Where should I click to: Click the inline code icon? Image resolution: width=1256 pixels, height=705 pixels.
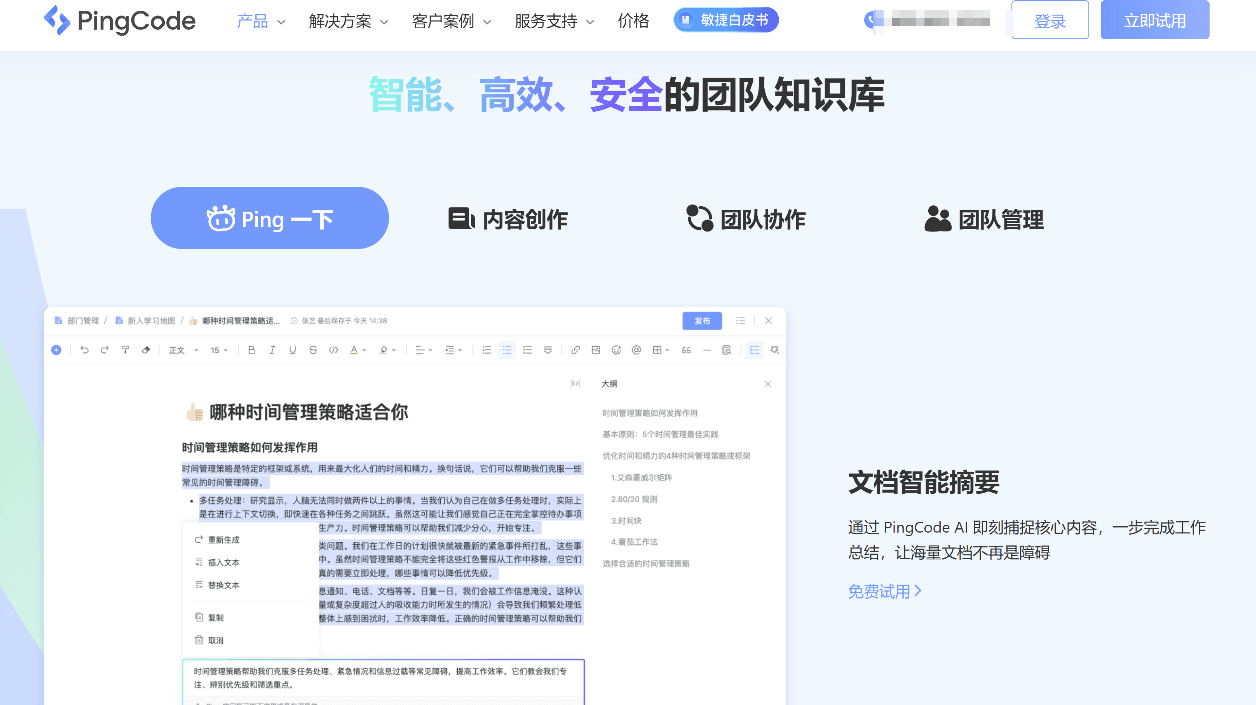tap(333, 350)
